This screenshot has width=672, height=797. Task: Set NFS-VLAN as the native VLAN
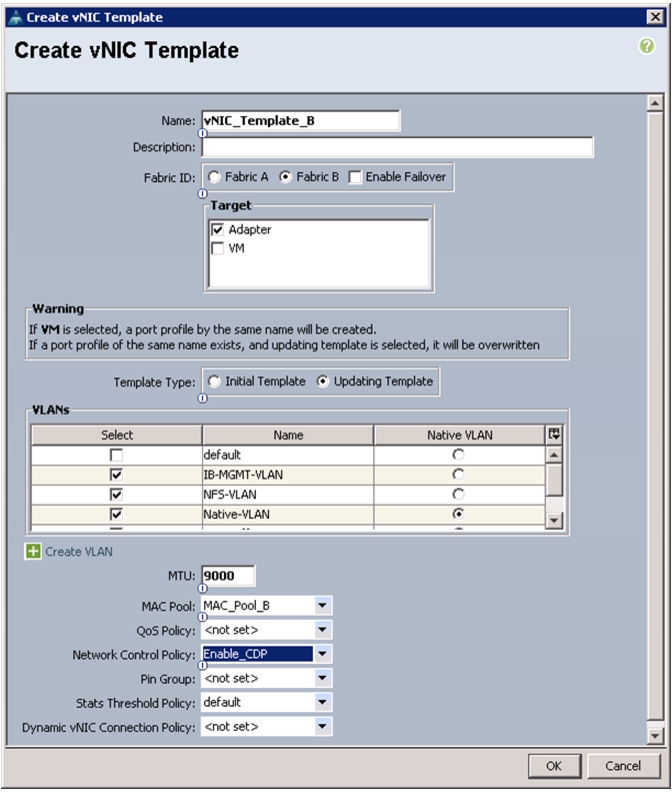[459, 494]
